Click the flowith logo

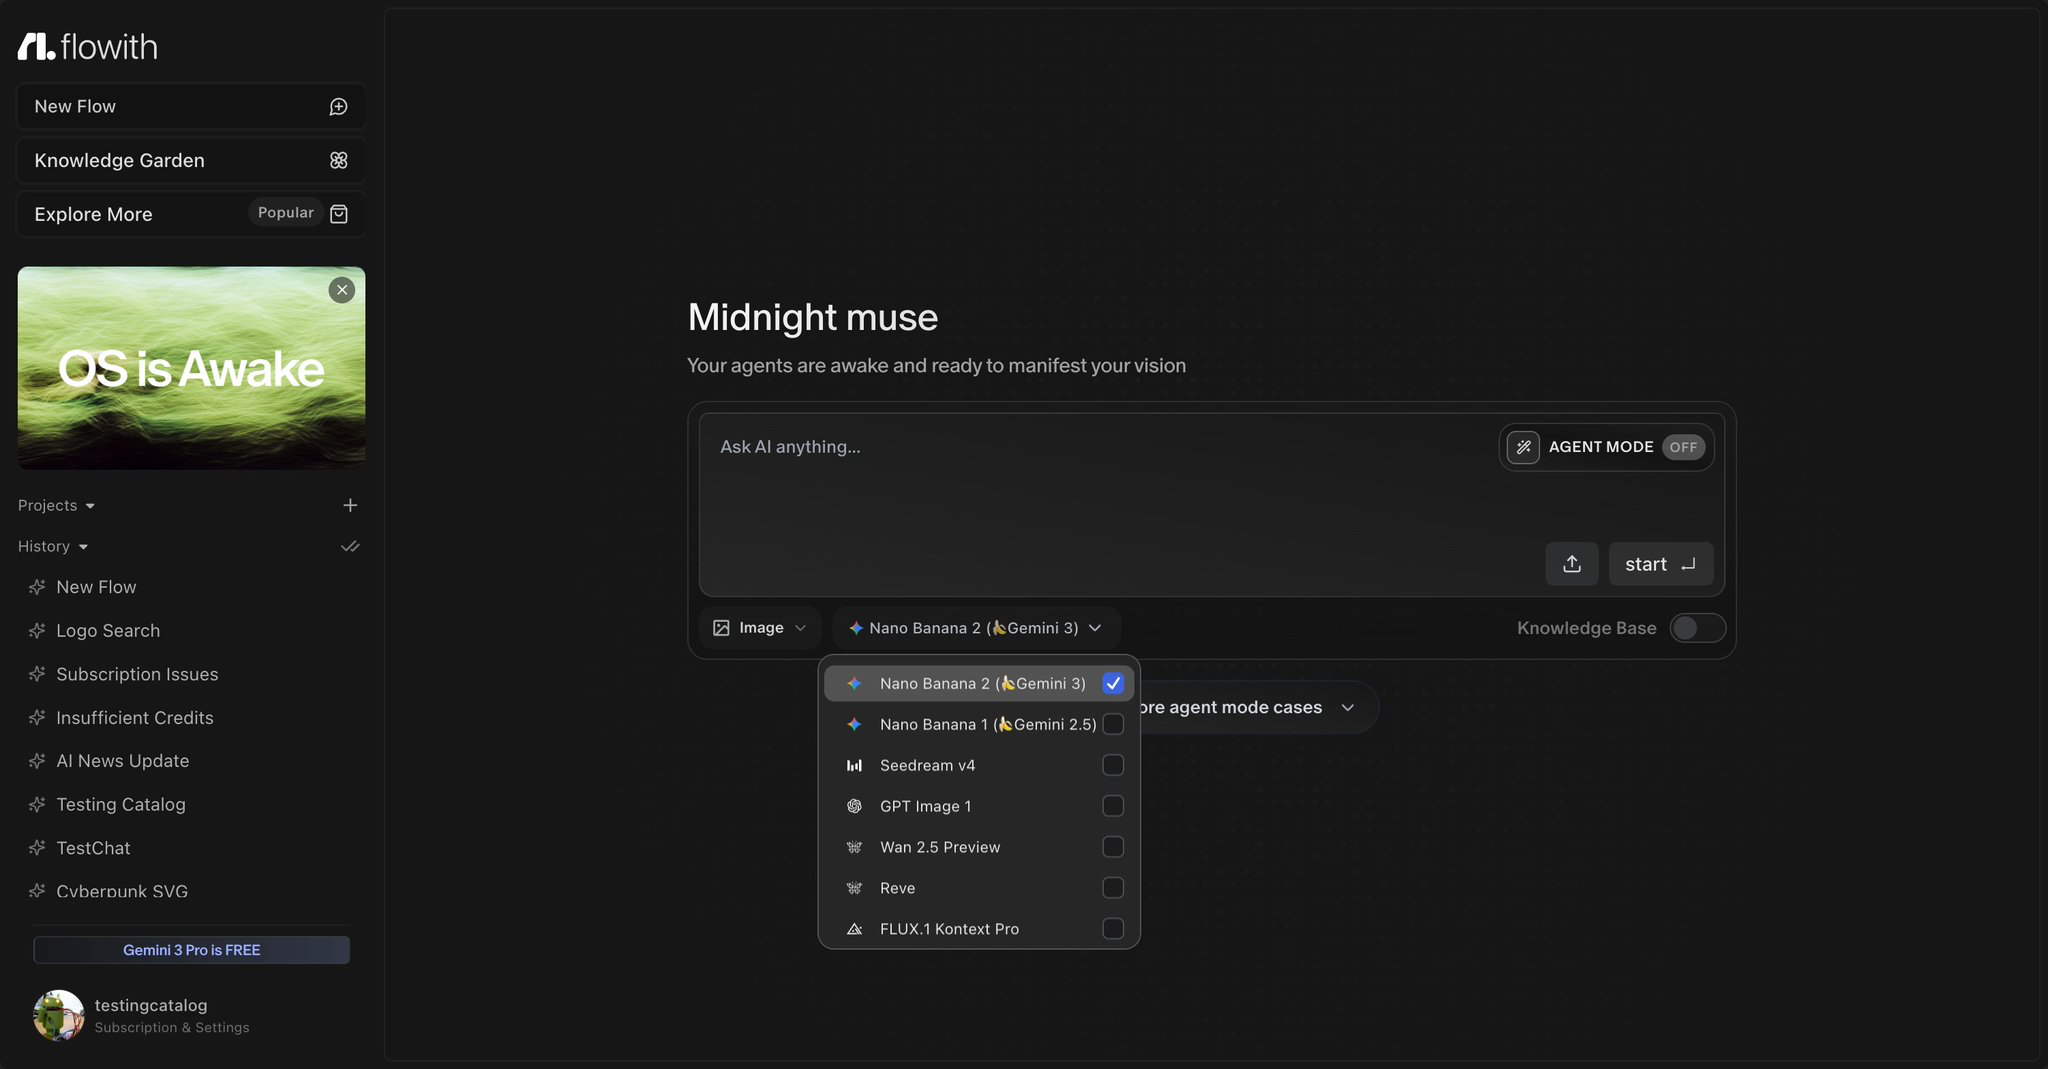pos(88,46)
